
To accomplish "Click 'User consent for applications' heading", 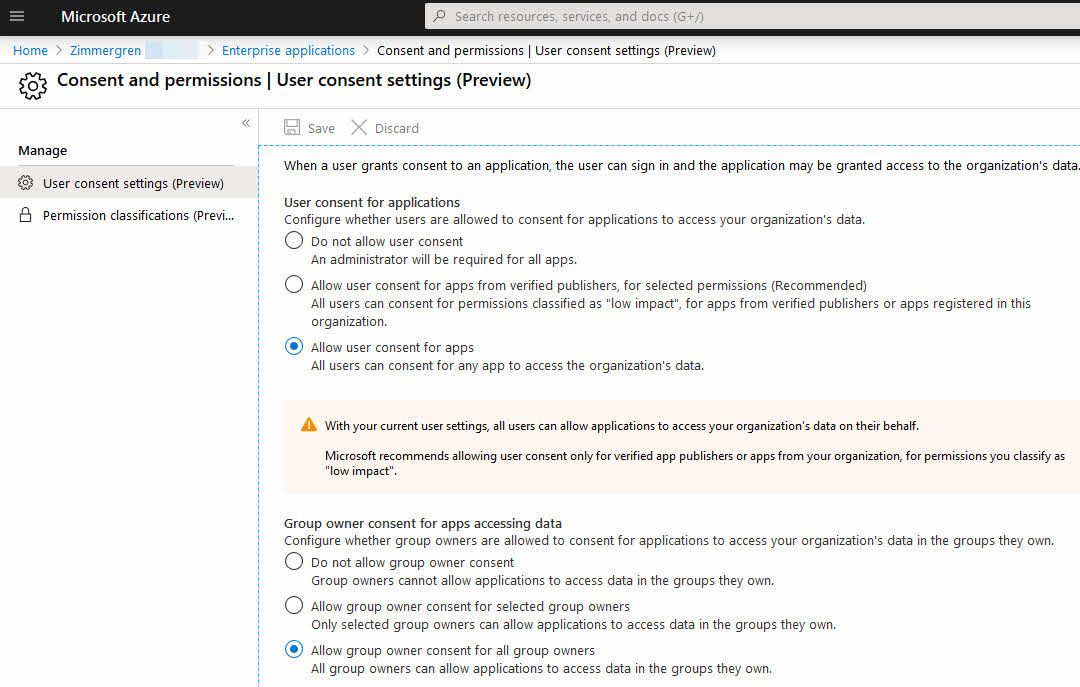I will tap(372, 202).
